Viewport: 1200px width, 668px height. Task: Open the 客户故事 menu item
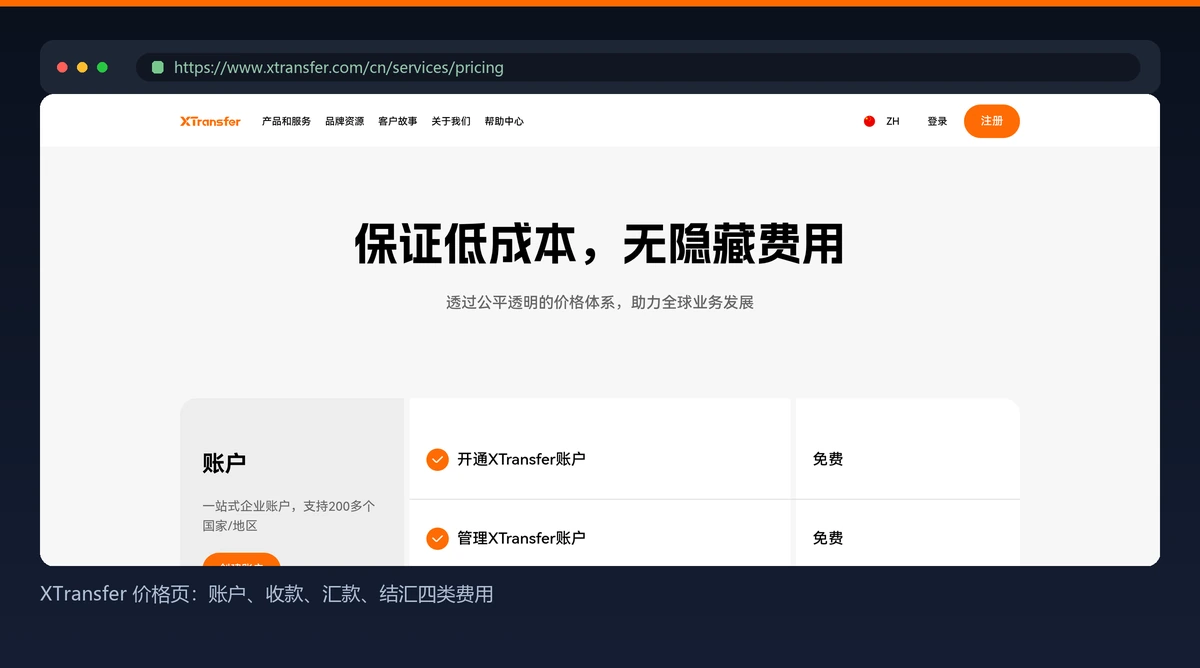[398, 121]
